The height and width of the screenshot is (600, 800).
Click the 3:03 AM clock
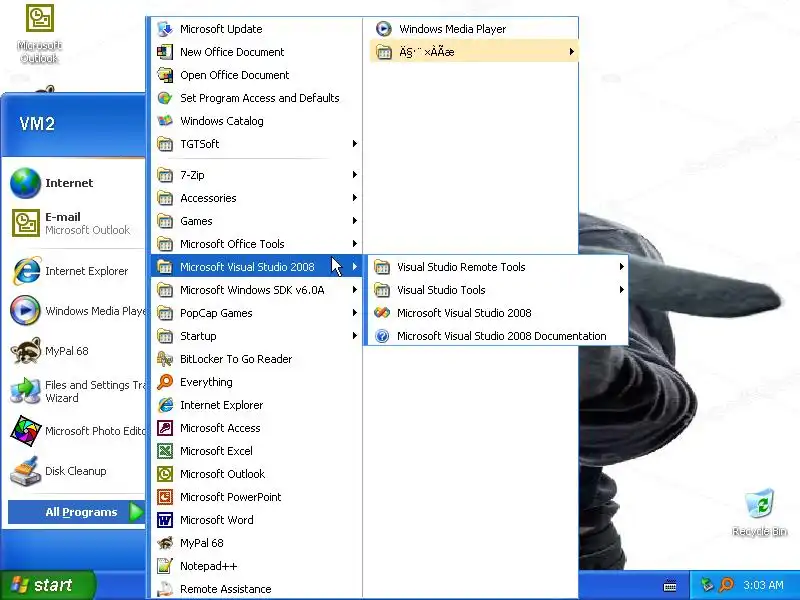coord(763,585)
